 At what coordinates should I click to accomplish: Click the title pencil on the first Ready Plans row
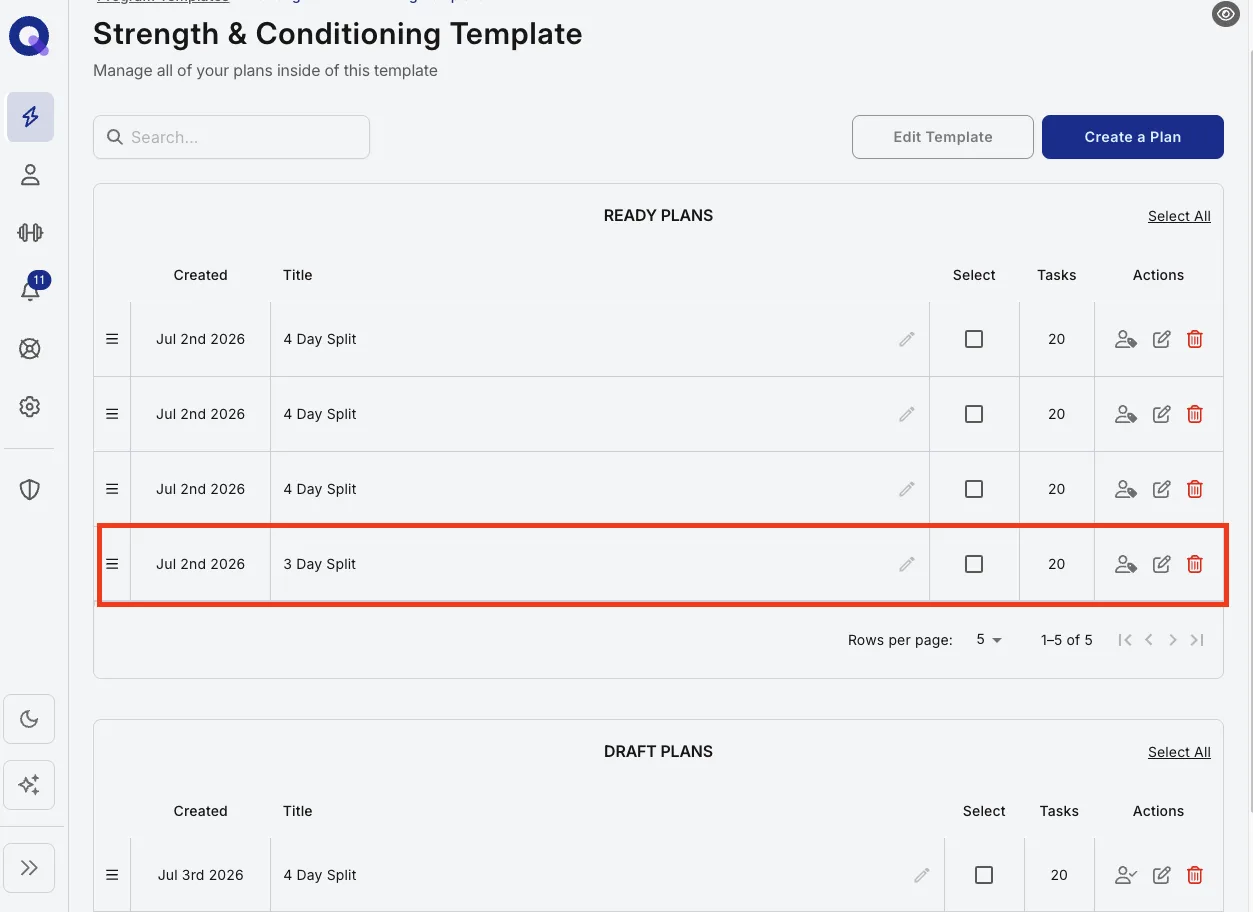coord(907,339)
